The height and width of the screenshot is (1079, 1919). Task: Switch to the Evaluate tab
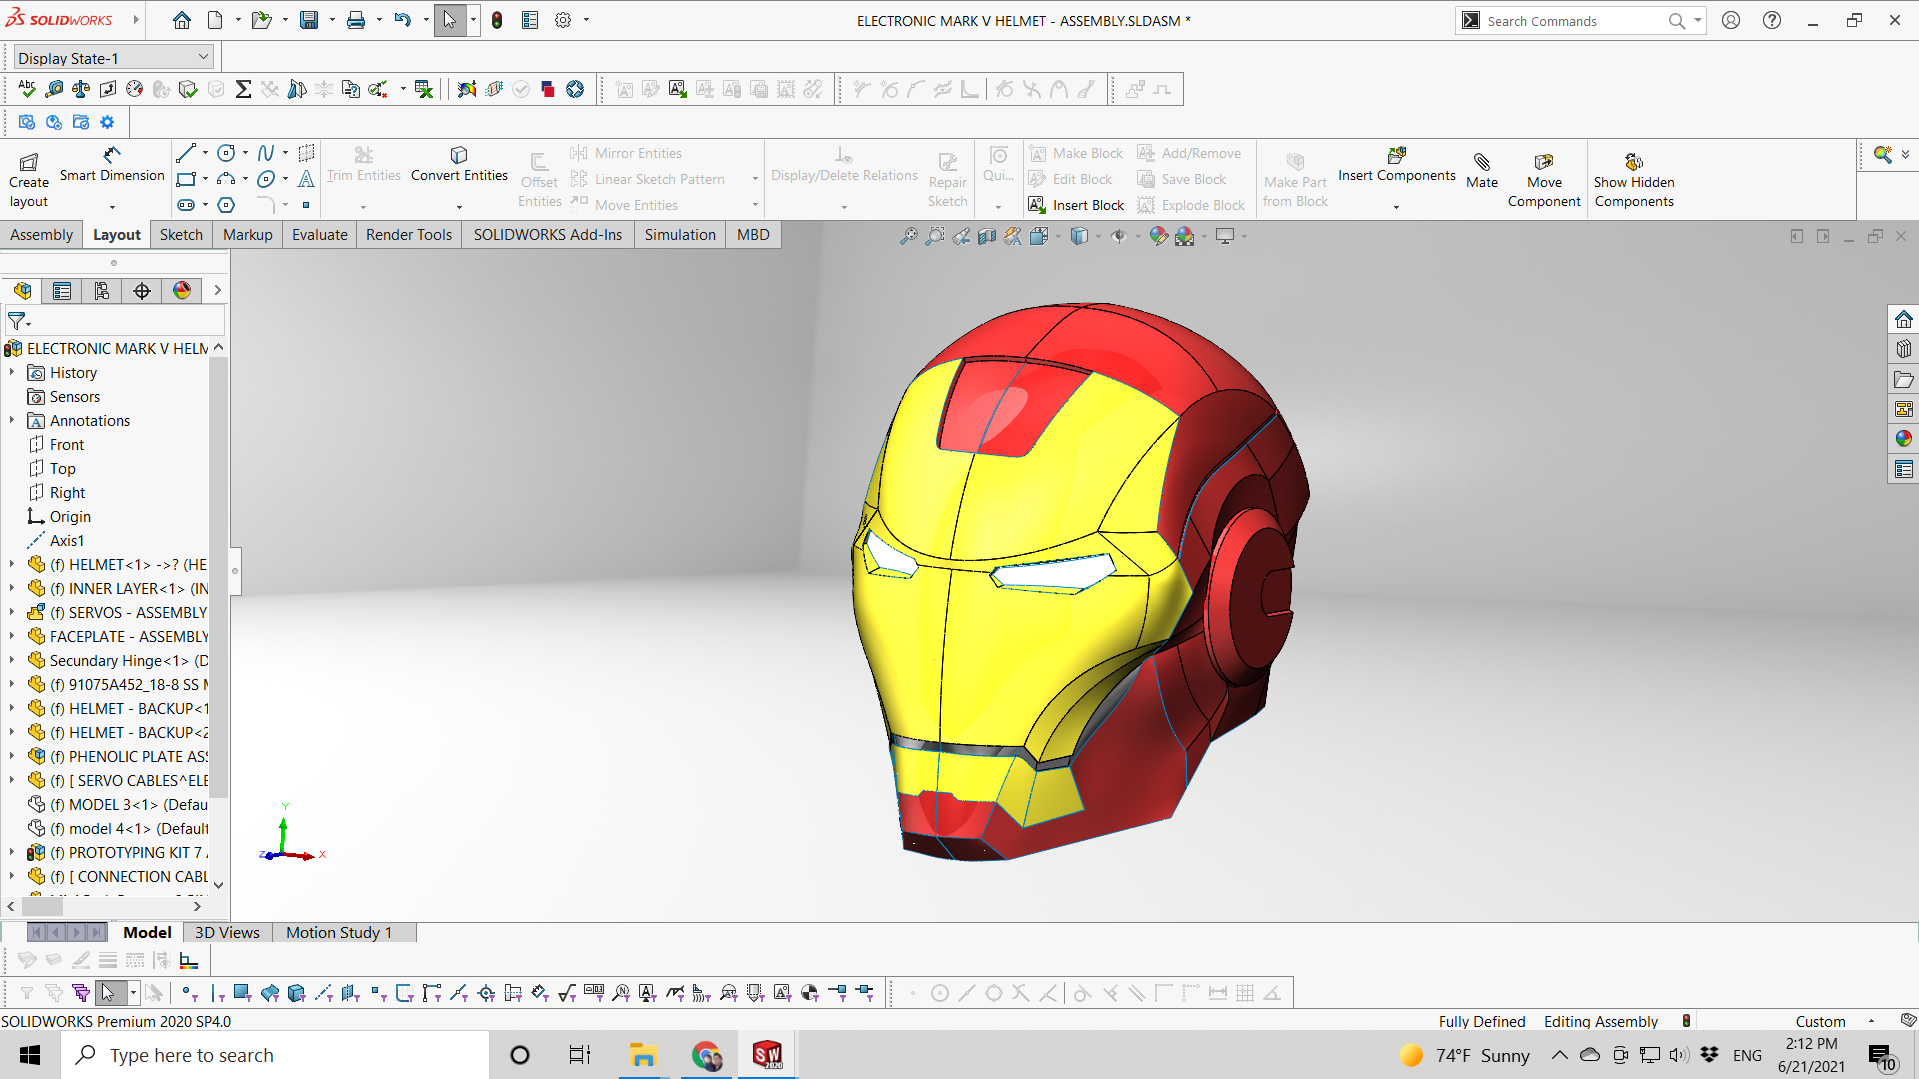[x=319, y=235]
